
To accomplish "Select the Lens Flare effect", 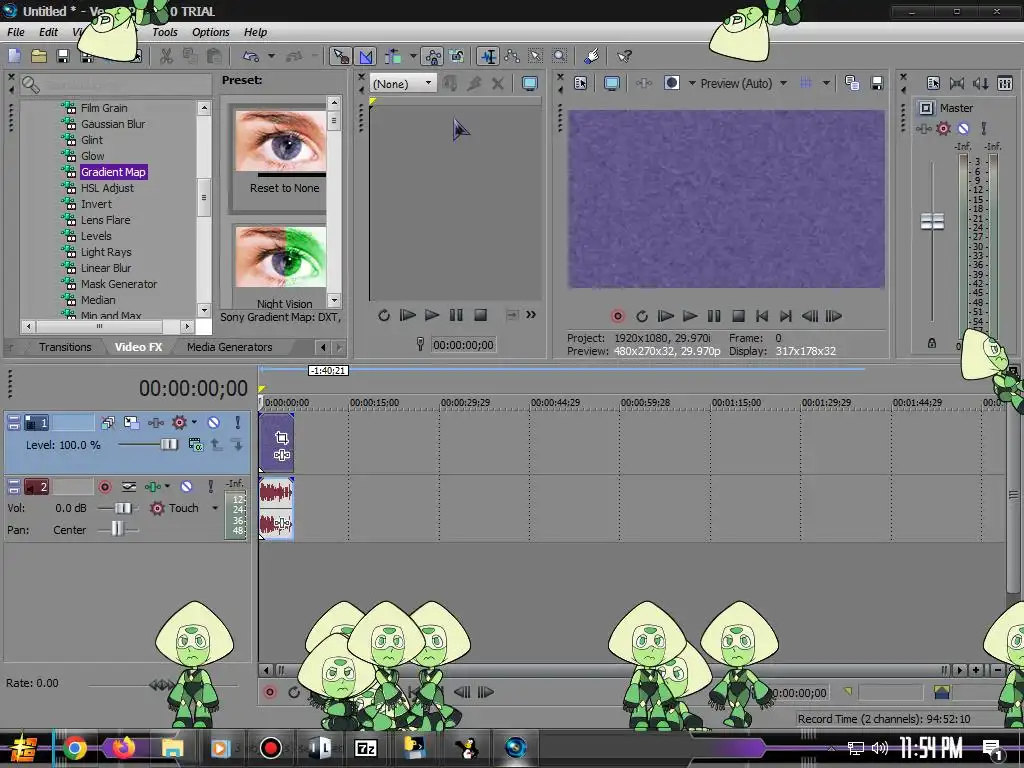I will click(x=105, y=220).
